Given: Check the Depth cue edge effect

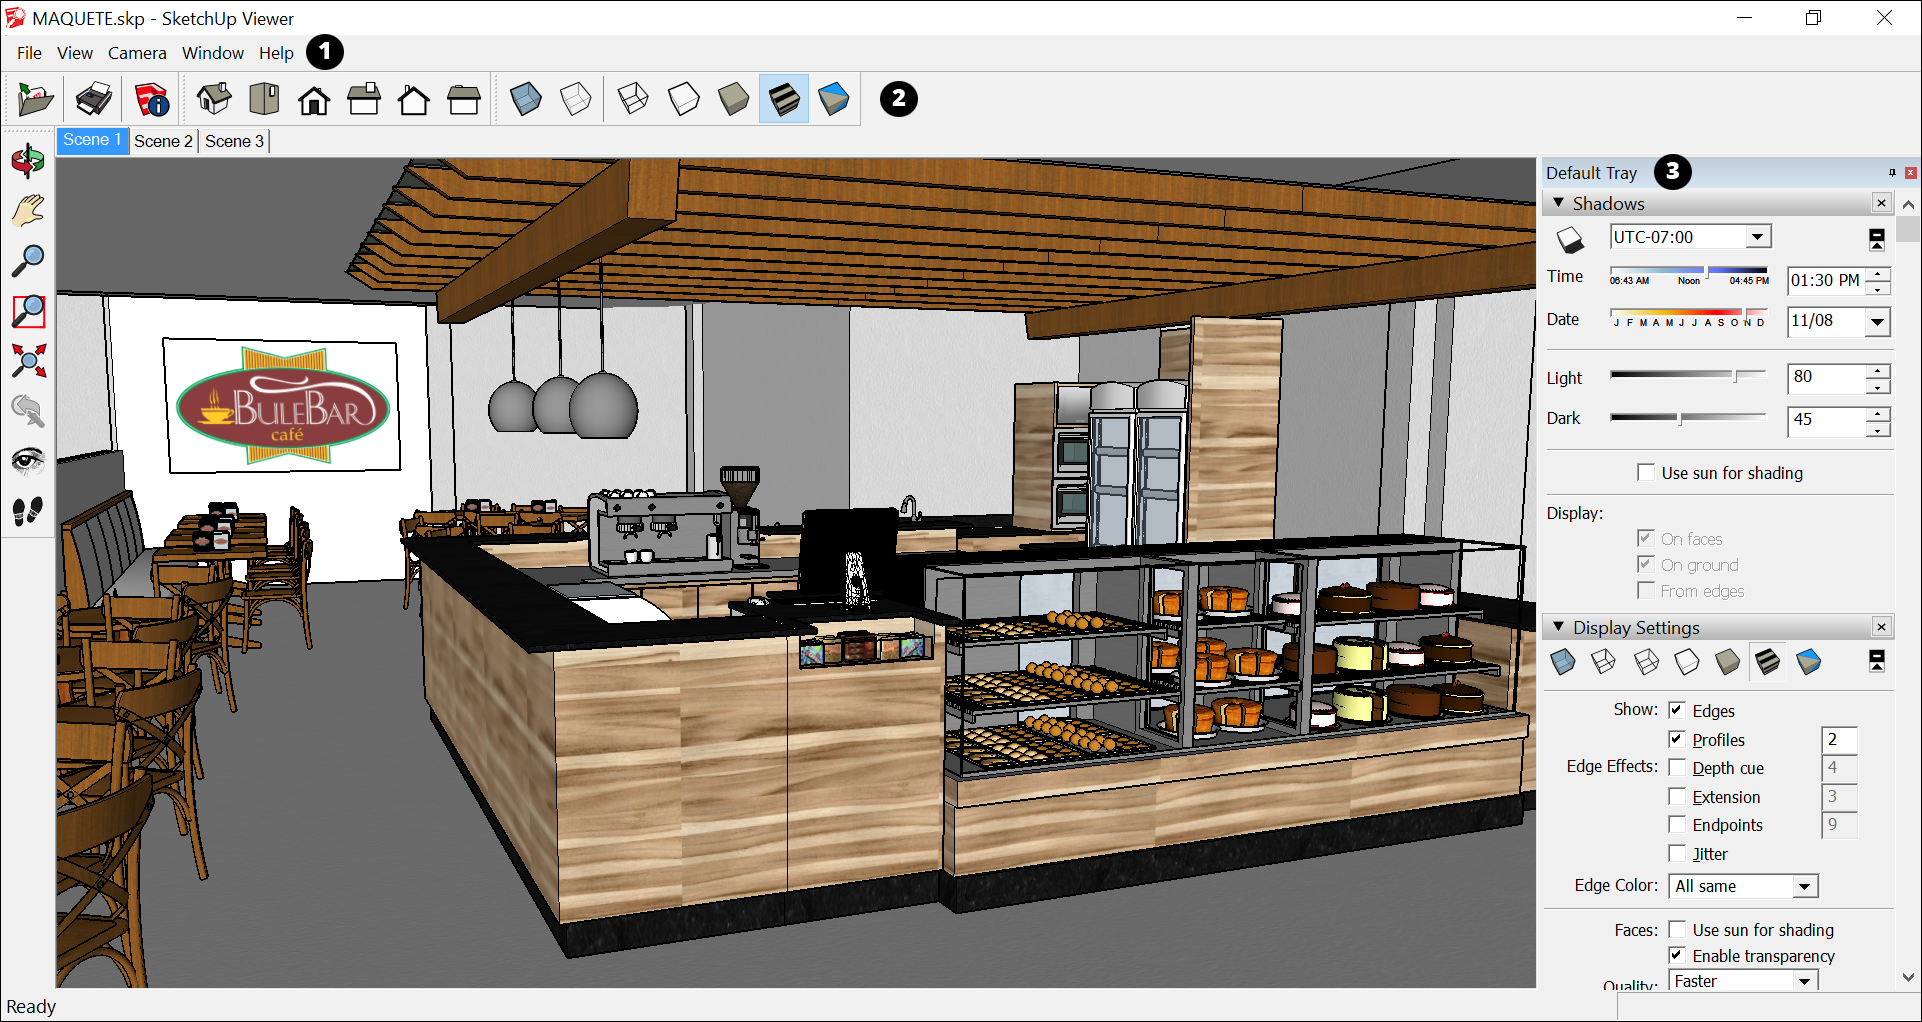Looking at the screenshot, I should (1678, 767).
